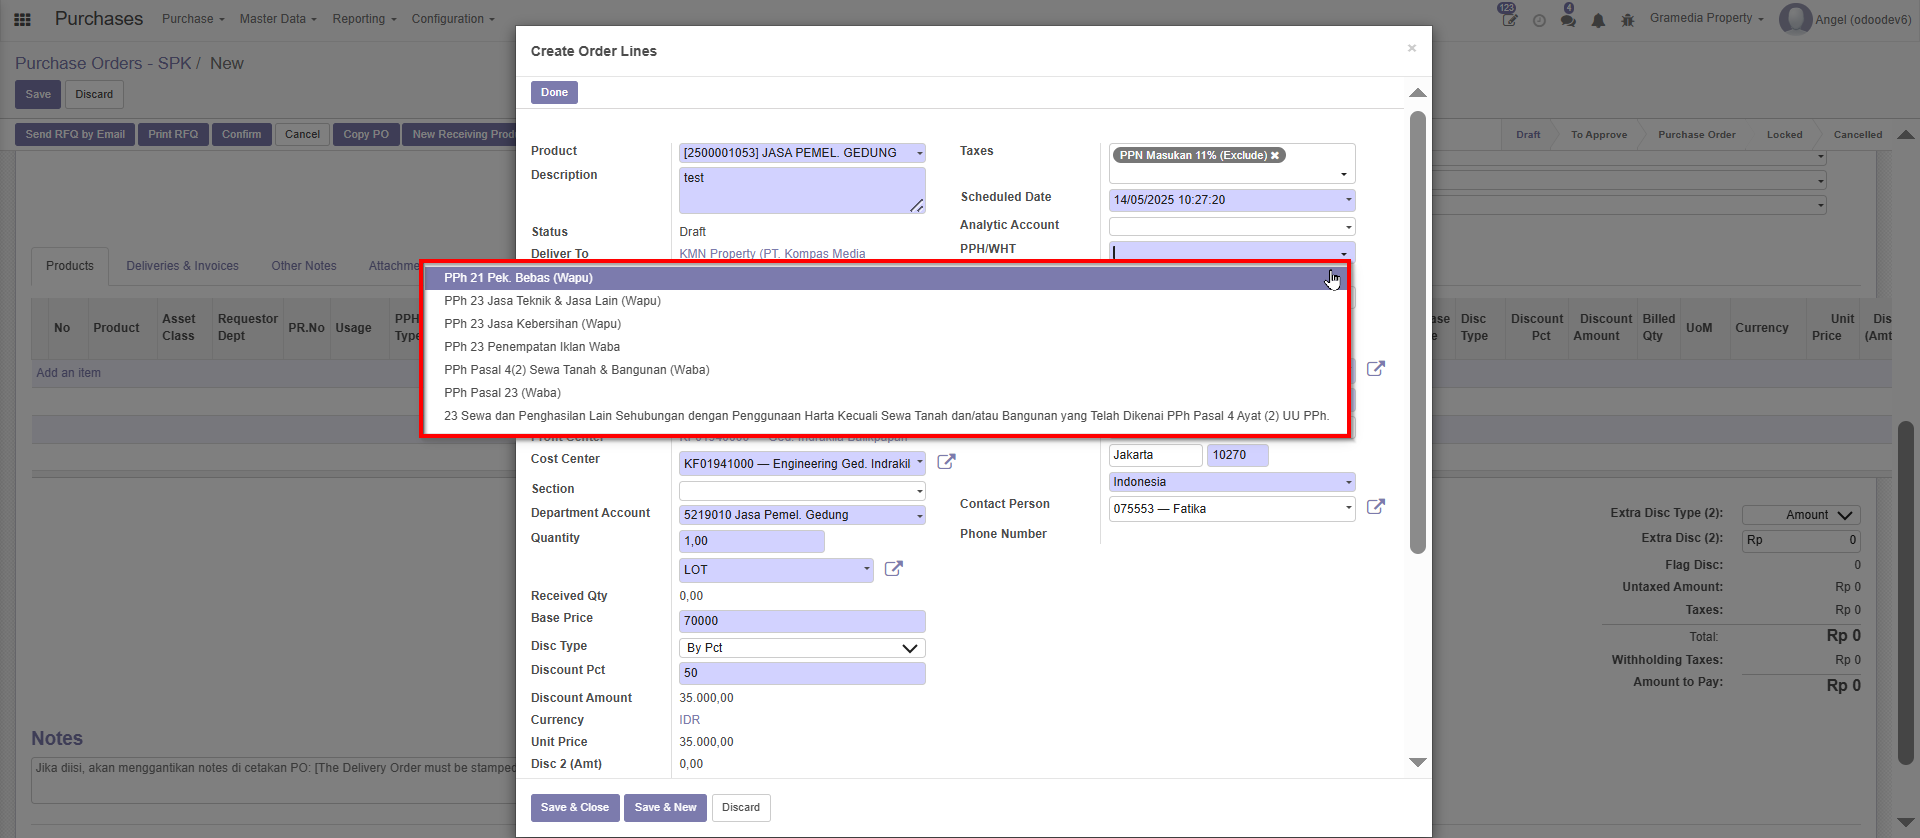
Task: Expand the Analytic Account dropdown
Action: tap(1347, 227)
